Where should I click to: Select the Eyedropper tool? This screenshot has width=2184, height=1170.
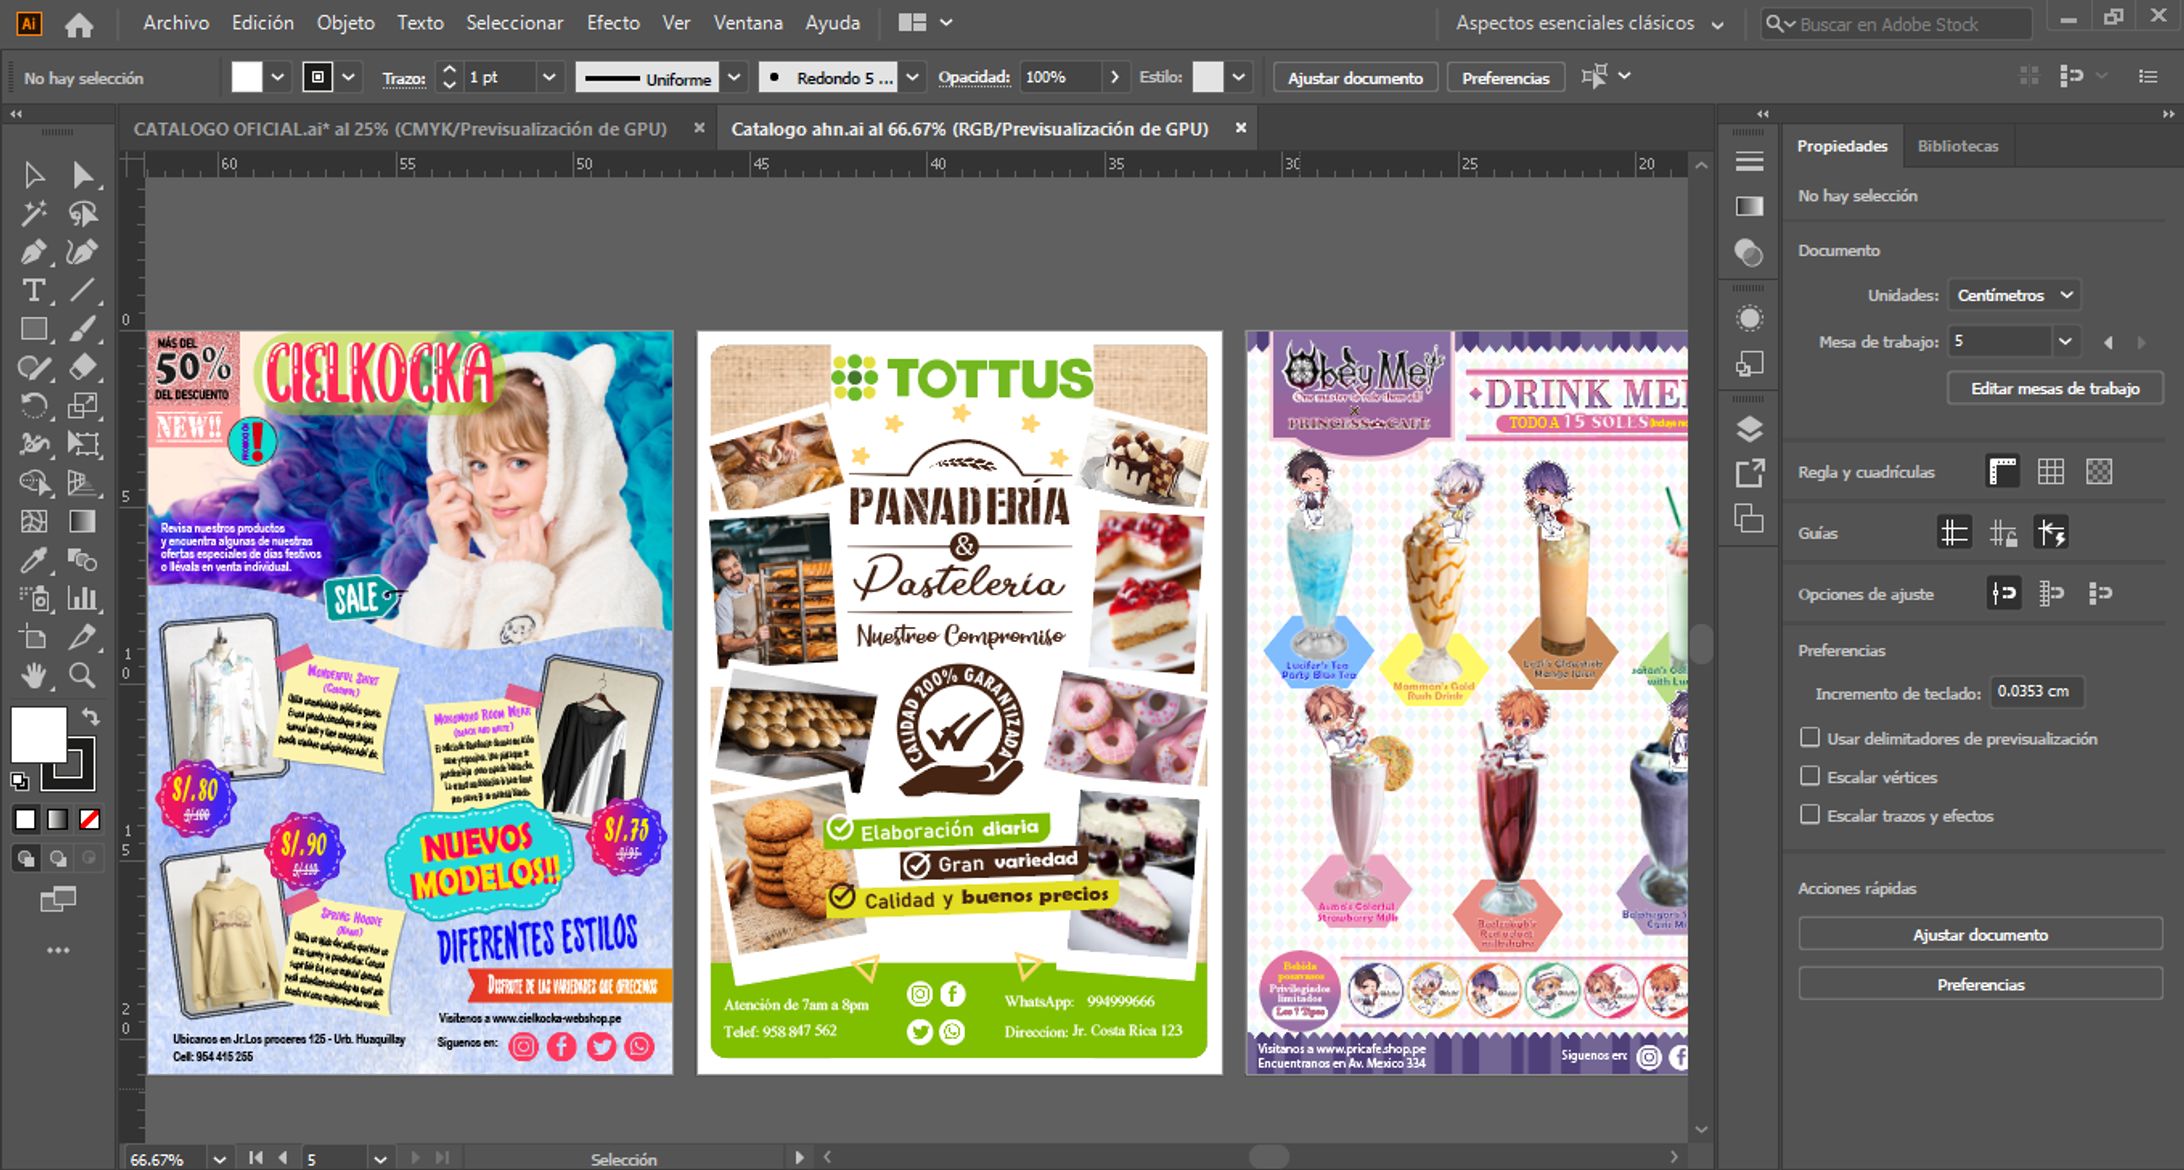[34, 560]
